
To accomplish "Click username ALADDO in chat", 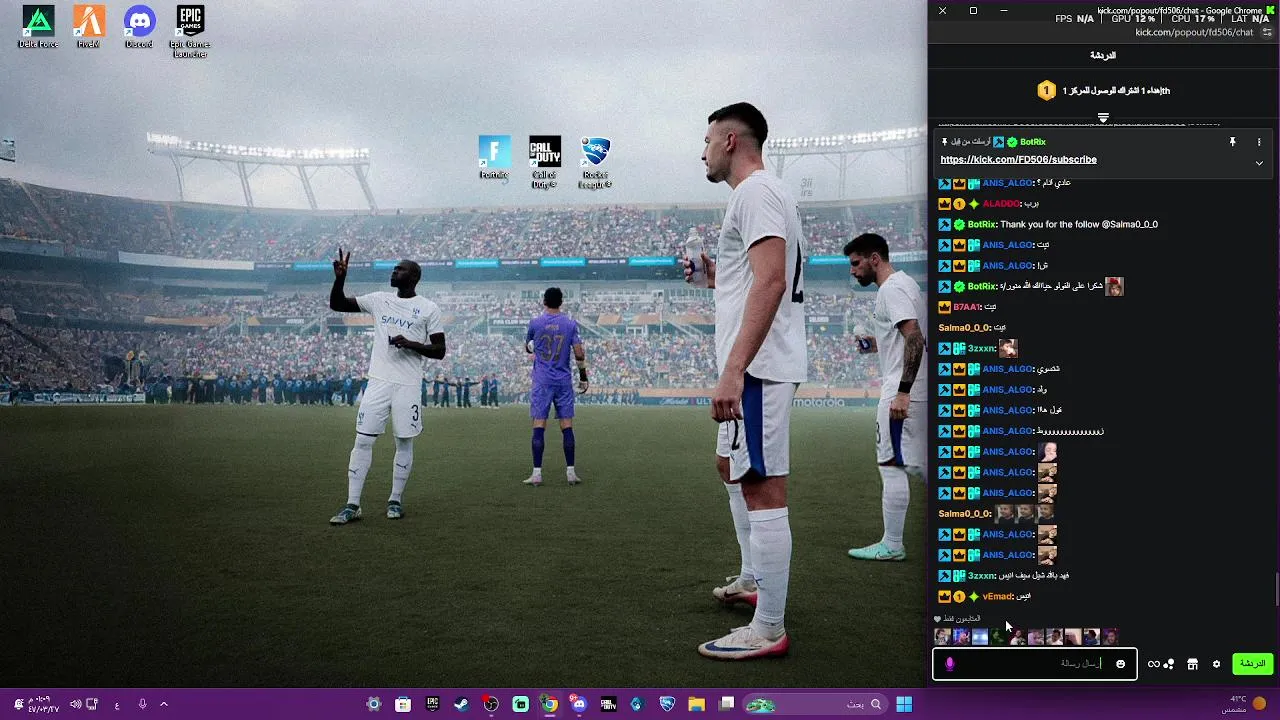I will point(1001,204).
